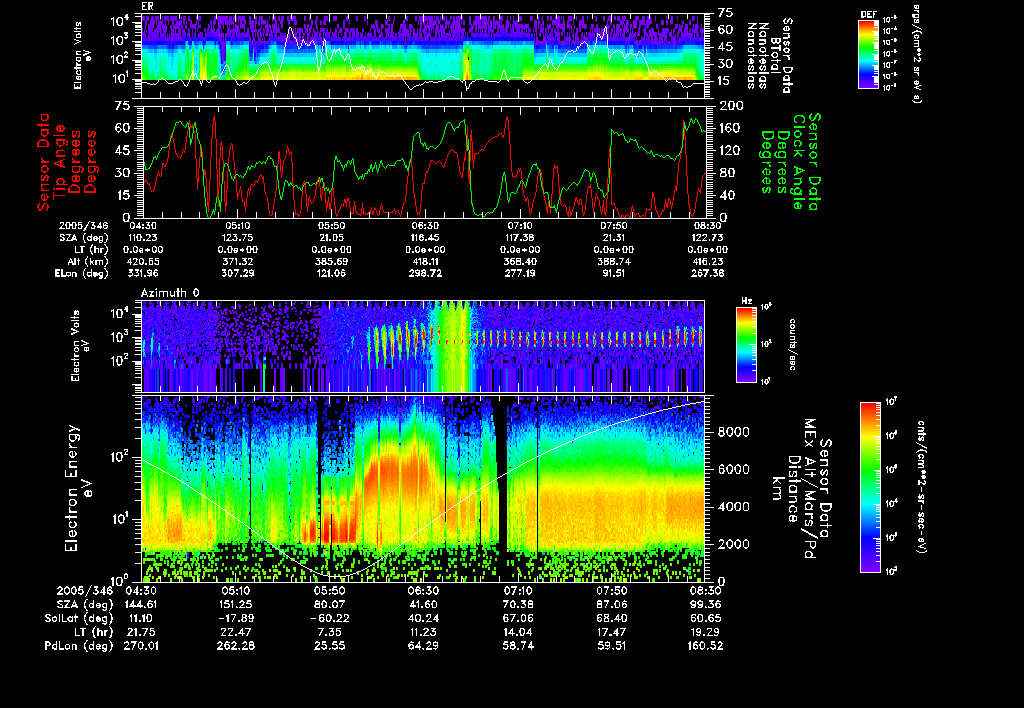Click the 'Sensor Data BTotal Nanoteslas' axis label
The width and height of the screenshot is (1024, 708).
[769, 56]
